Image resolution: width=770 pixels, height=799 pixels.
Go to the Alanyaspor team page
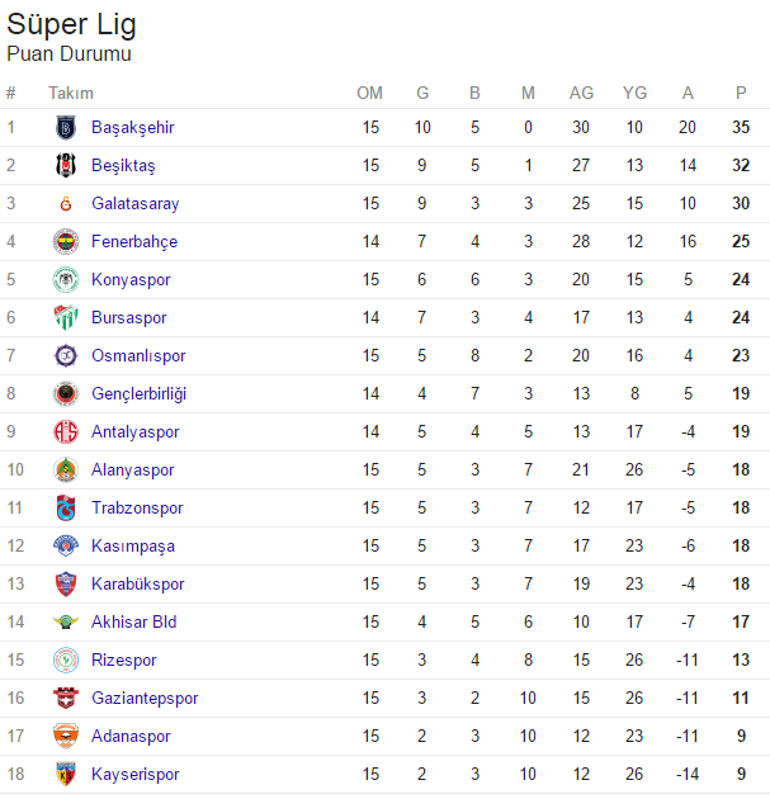click(x=132, y=470)
